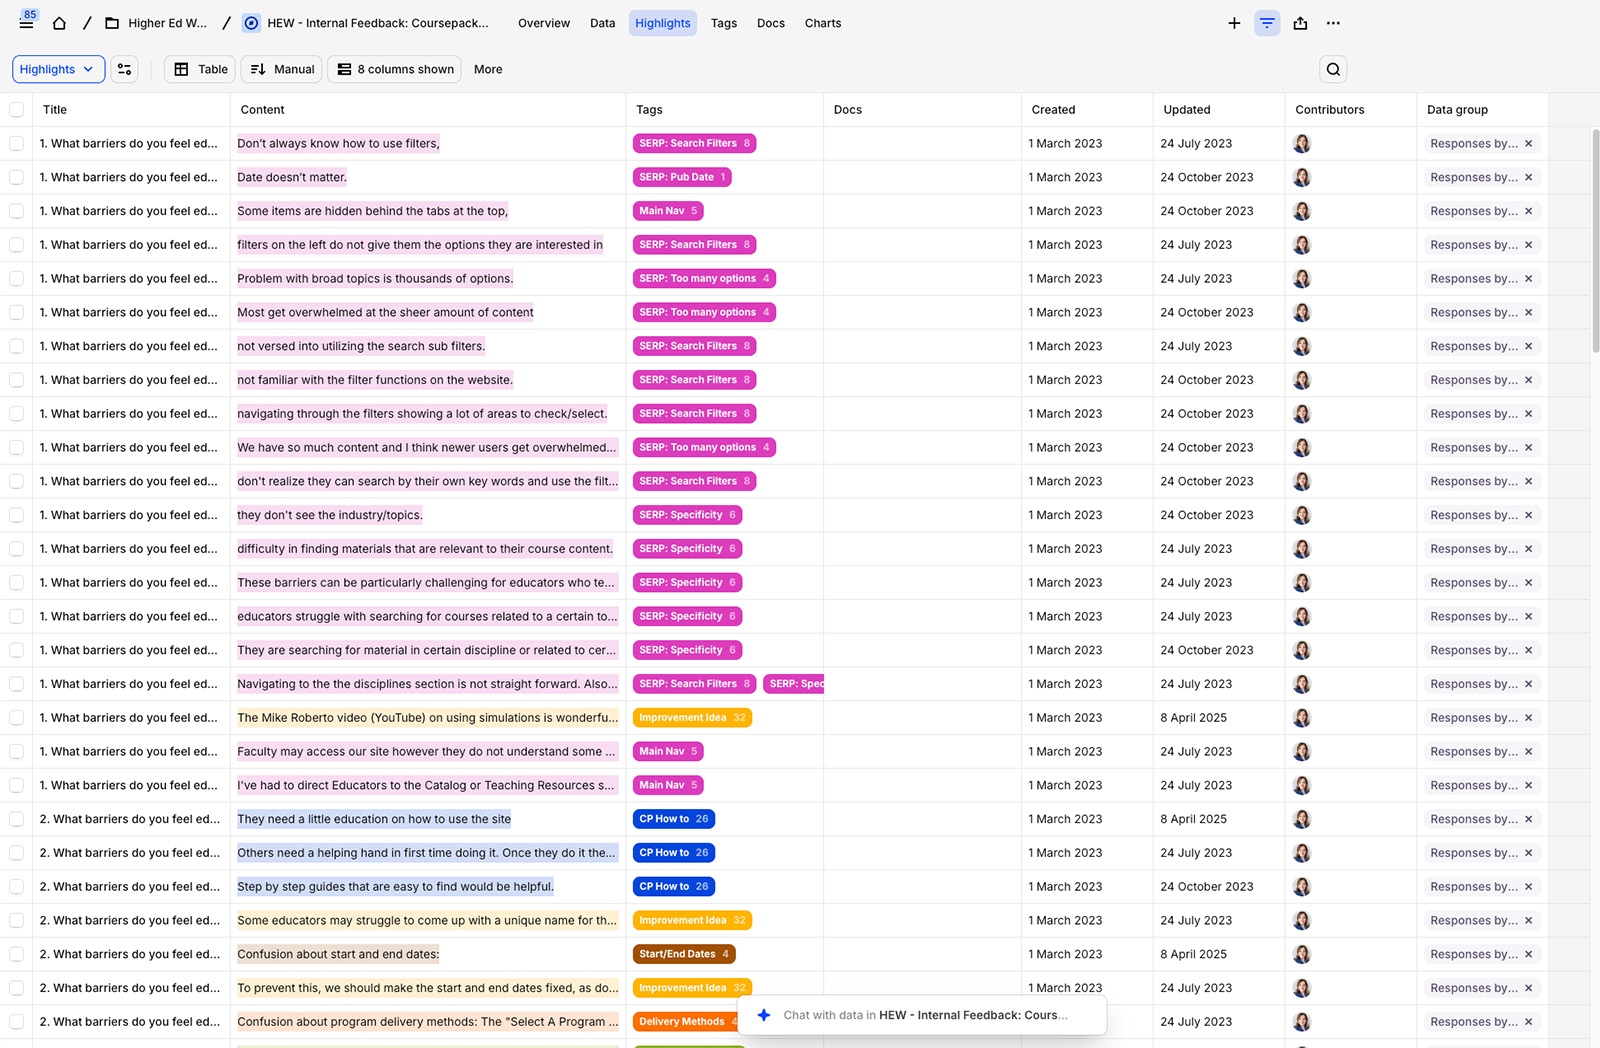This screenshot has width=1600, height=1048.
Task: Select checkbox for 'Problem with broad topics' row
Action: point(16,278)
